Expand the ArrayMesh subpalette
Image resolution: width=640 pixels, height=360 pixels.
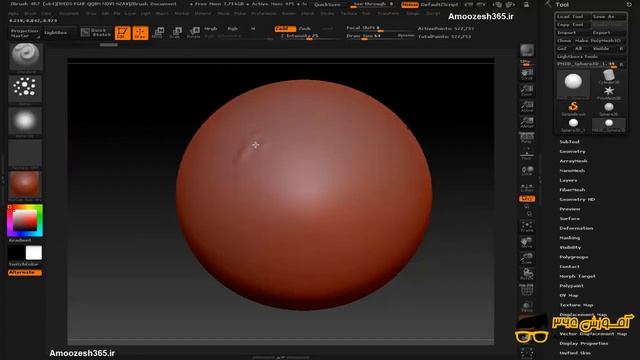(573, 161)
